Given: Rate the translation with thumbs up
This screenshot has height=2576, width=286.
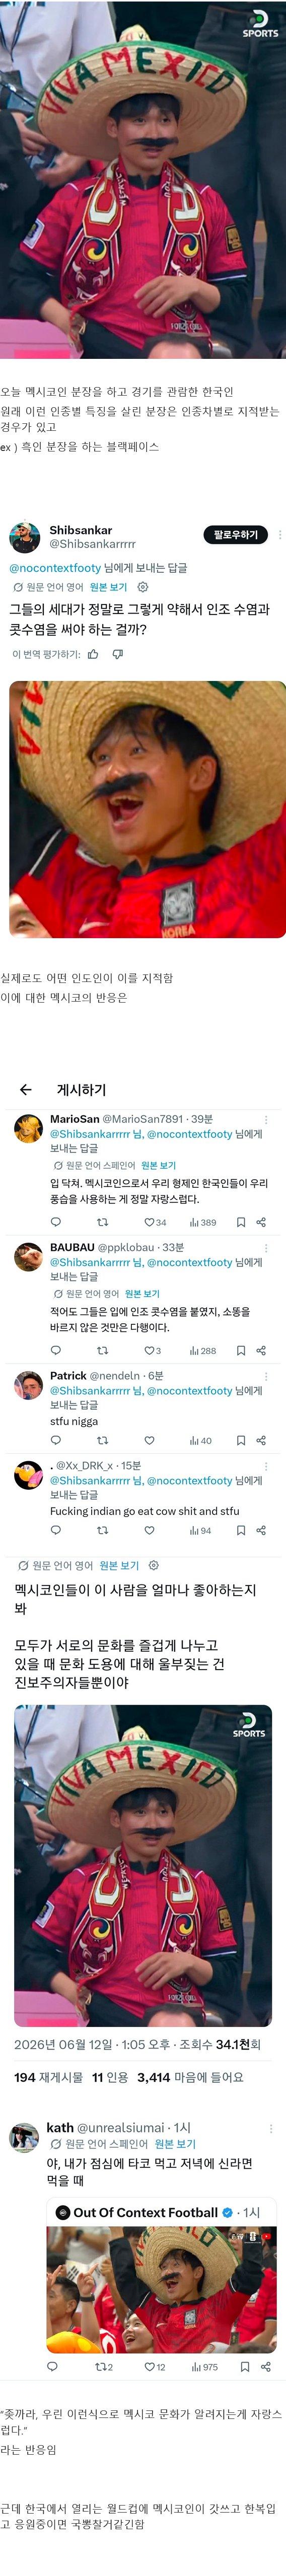Looking at the screenshot, I should (x=93, y=655).
